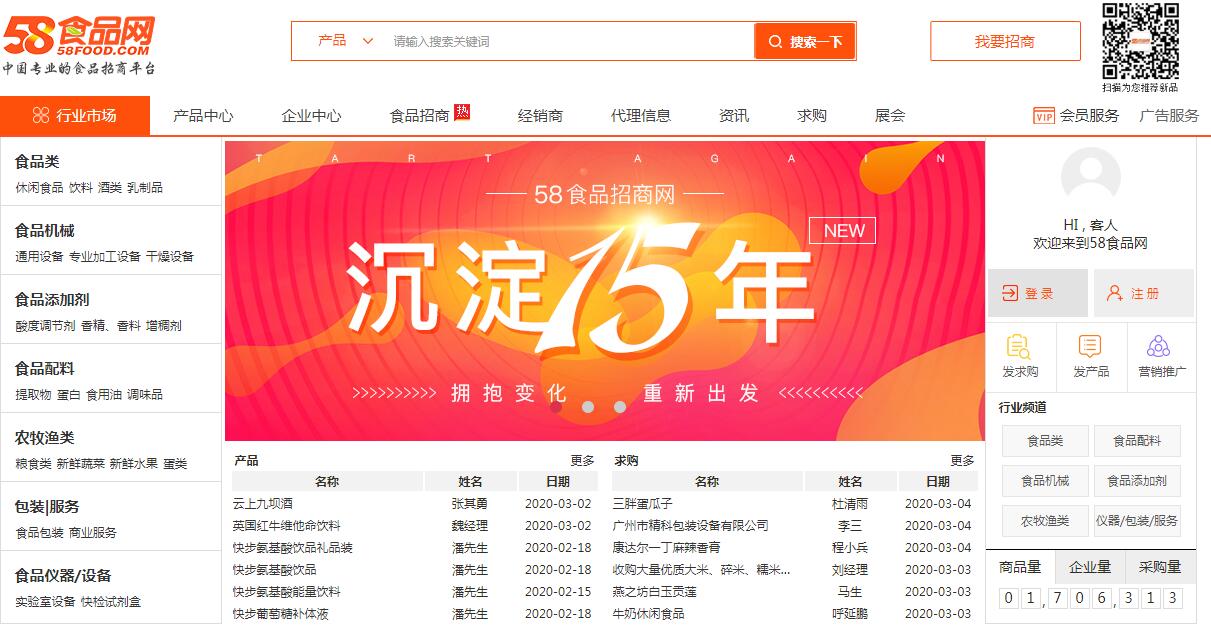Select 食用油 subcategory
Screen dimensions: 1211x633
point(104,395)
